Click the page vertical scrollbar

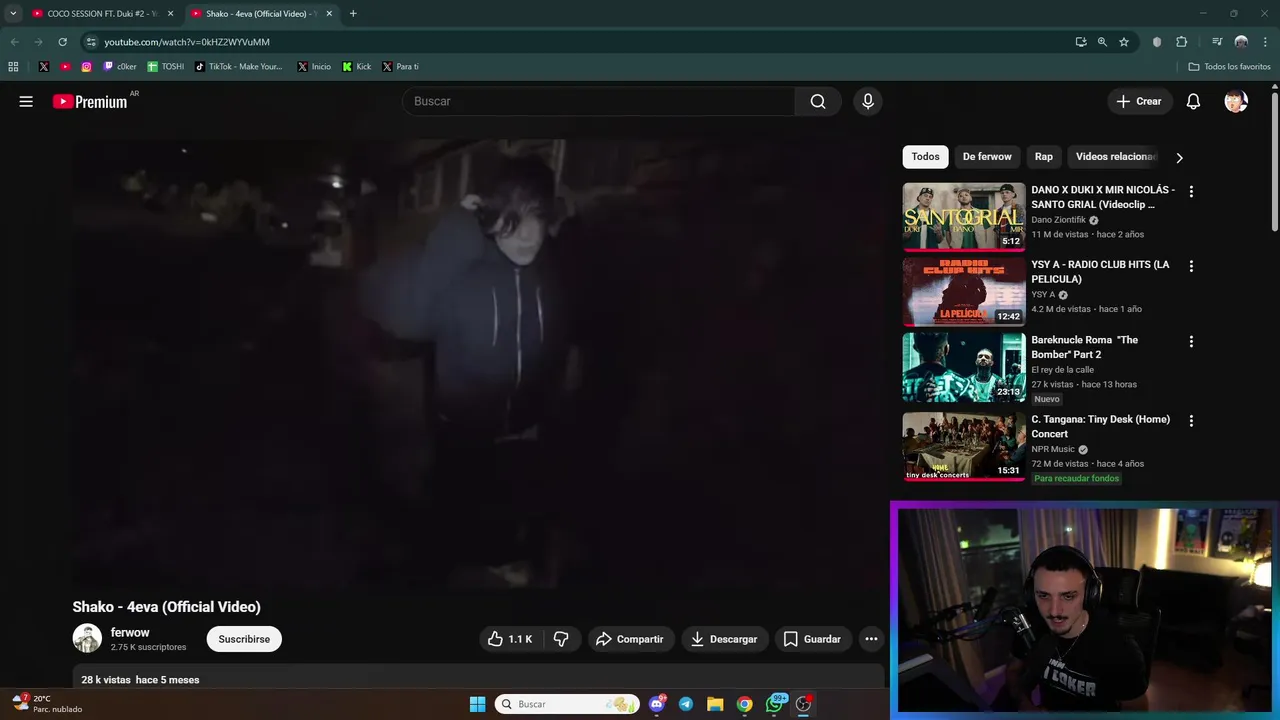pos(1275,160)
